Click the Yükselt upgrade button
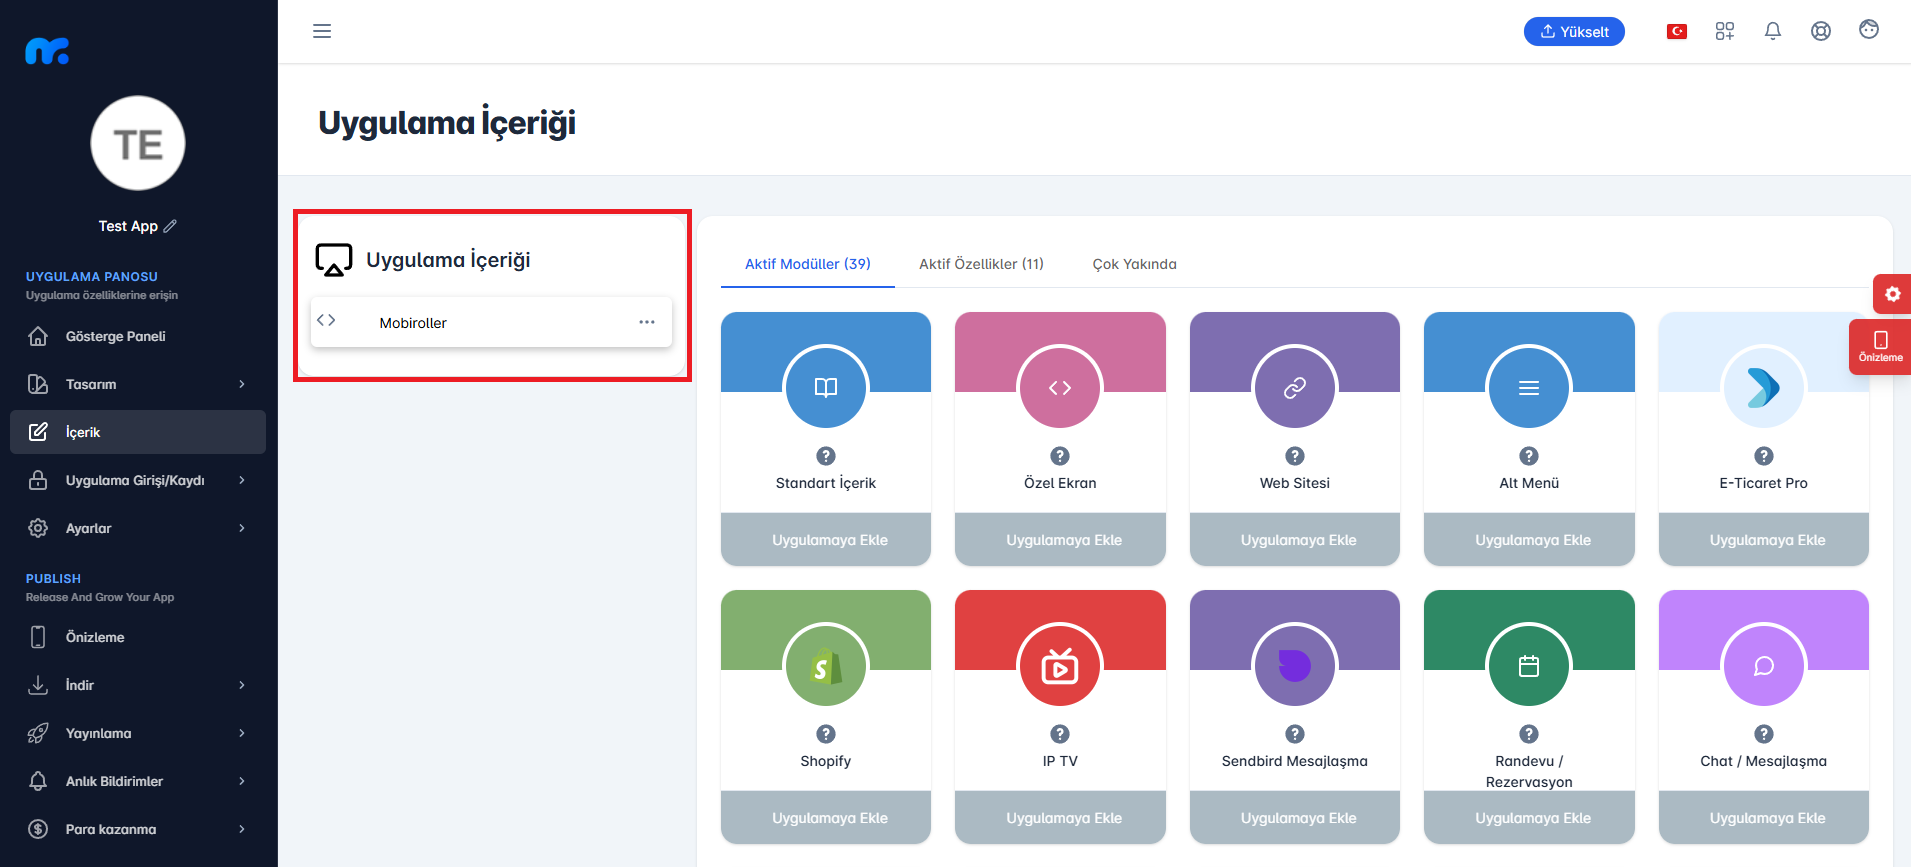1911x867 pixels. [1574, 32]
